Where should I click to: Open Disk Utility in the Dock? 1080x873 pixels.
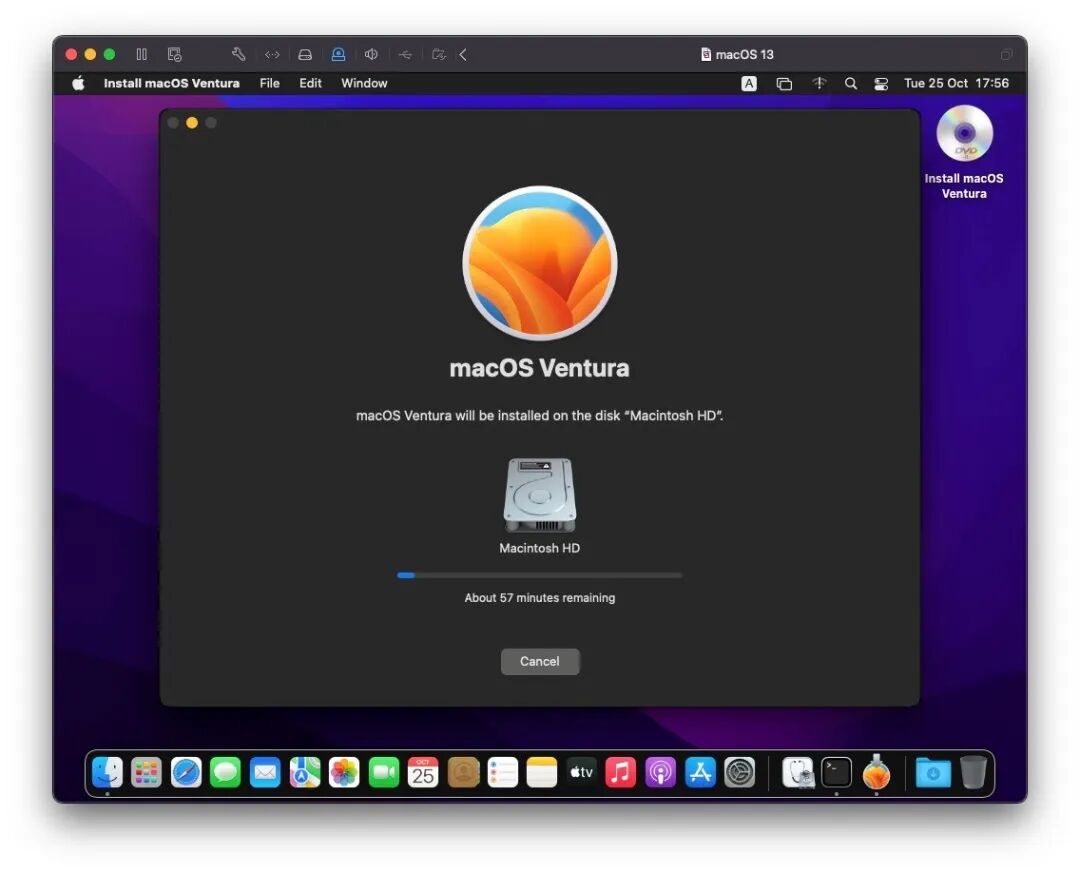[798, 772]
